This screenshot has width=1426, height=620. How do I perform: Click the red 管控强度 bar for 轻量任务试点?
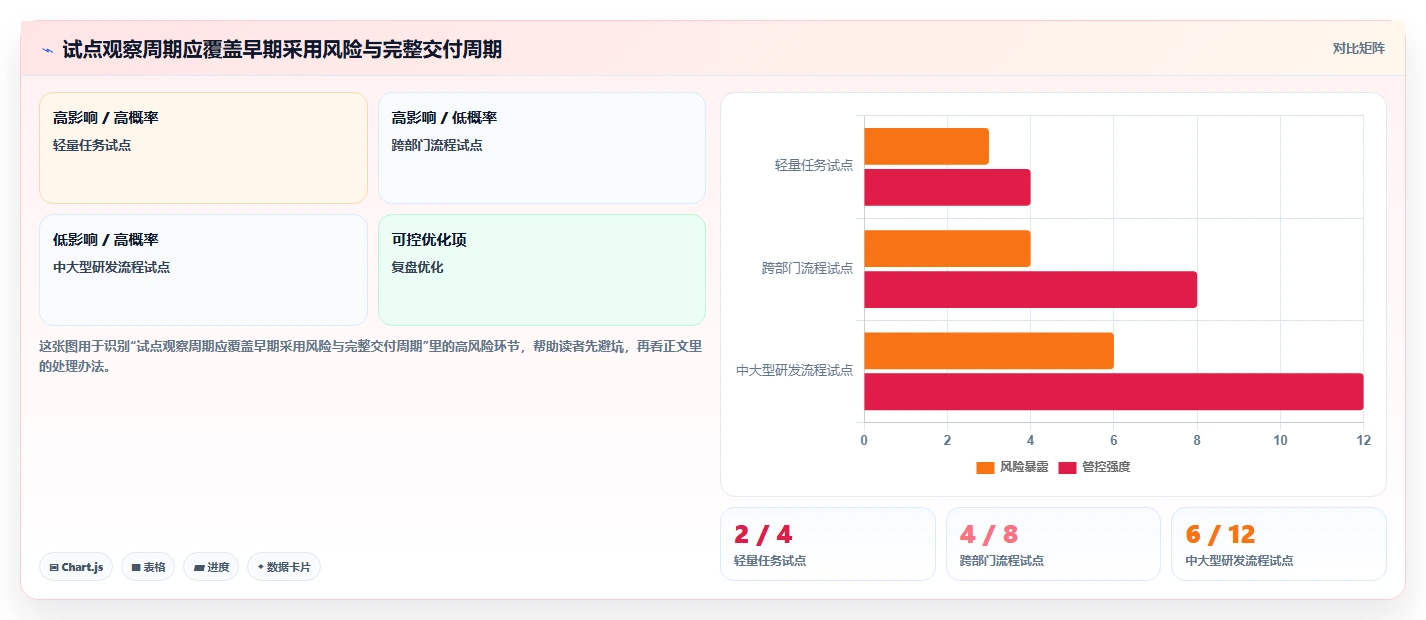tap(947, 188)
